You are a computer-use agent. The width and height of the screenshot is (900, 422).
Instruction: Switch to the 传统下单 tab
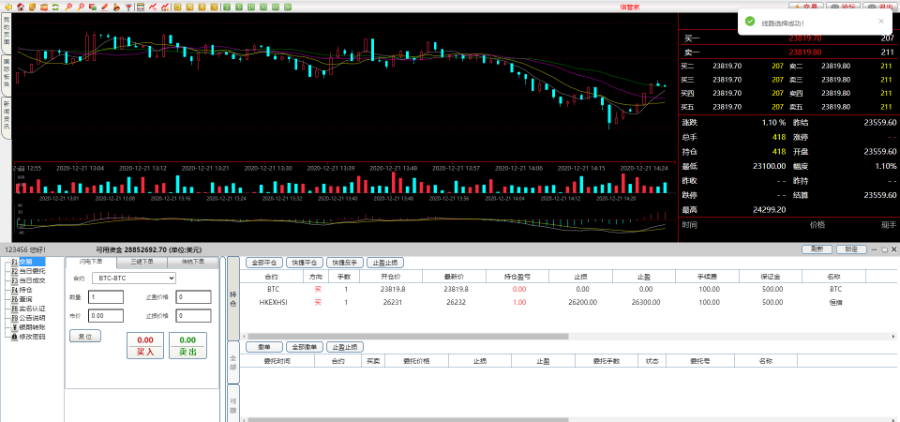coord(191,261)
